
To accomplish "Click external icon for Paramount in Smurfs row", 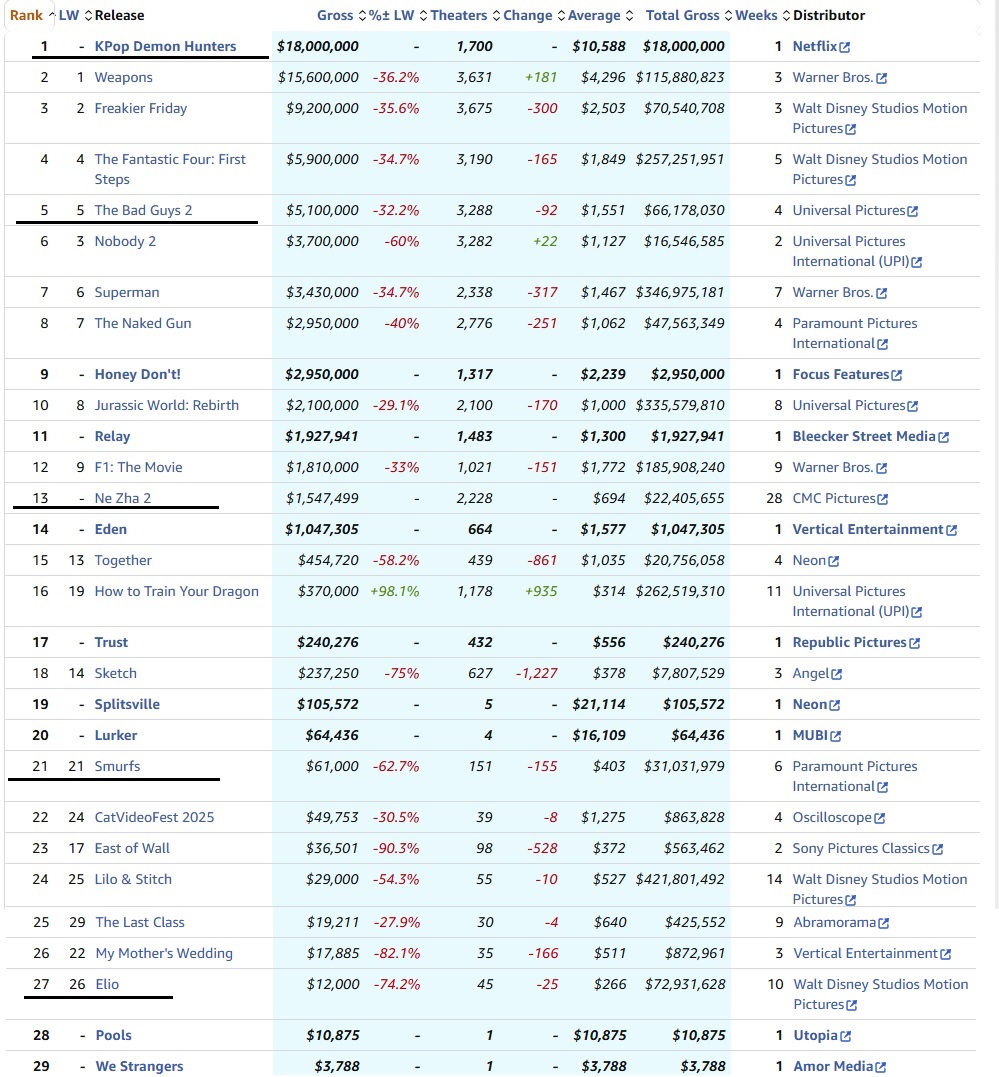I will (883, 787).
